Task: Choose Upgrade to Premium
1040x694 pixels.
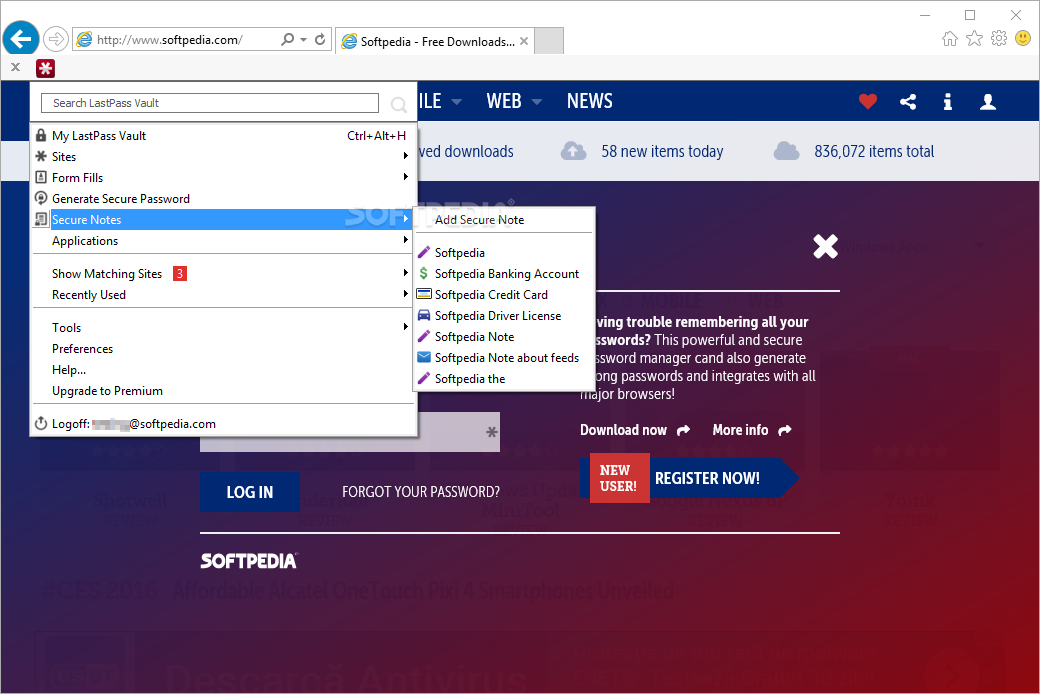Action: [x=224, y=391]
